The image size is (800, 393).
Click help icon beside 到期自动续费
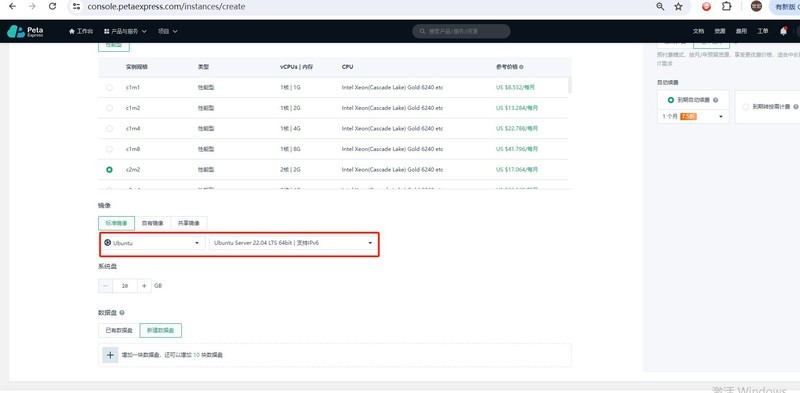pyautogui.click(x=715, y=101)
